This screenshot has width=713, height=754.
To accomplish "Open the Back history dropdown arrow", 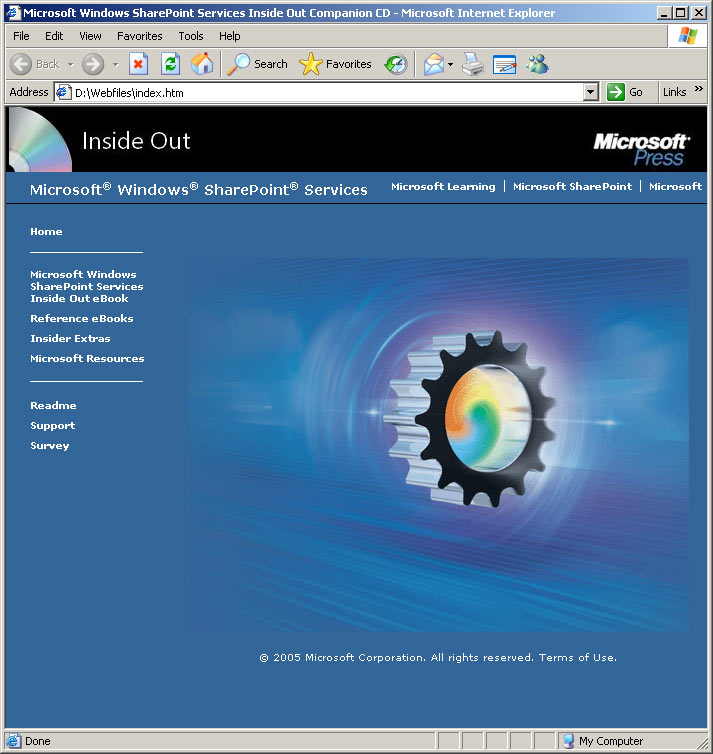I will coord(70,64).
